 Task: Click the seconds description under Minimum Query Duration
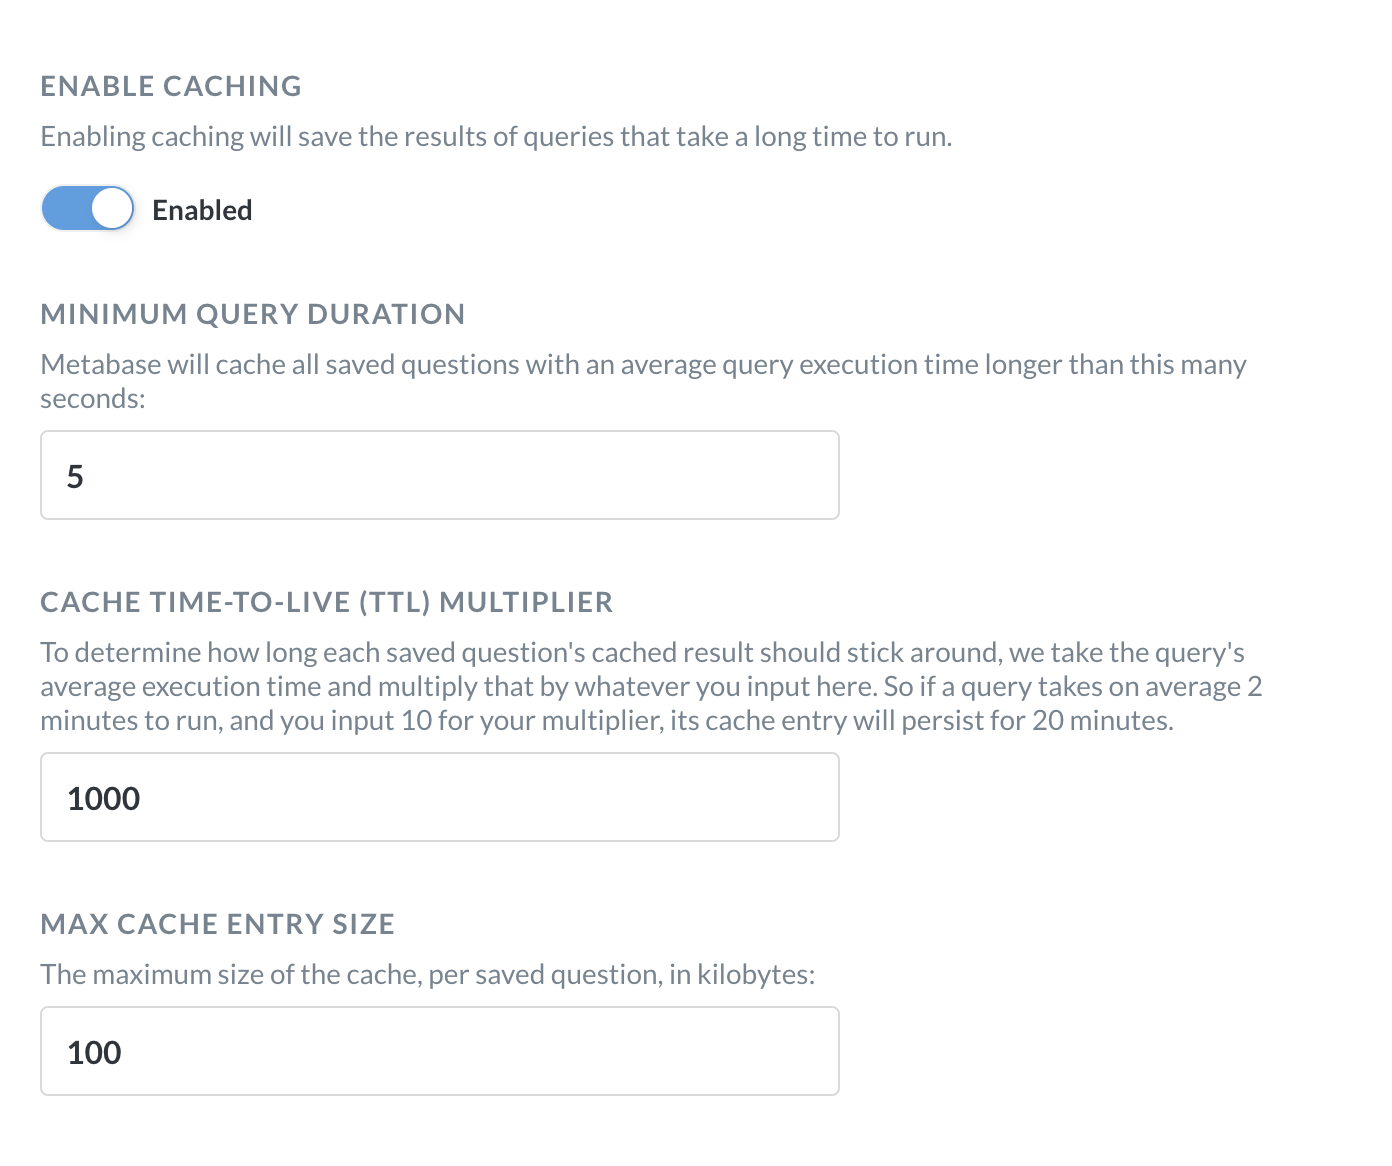643,380
